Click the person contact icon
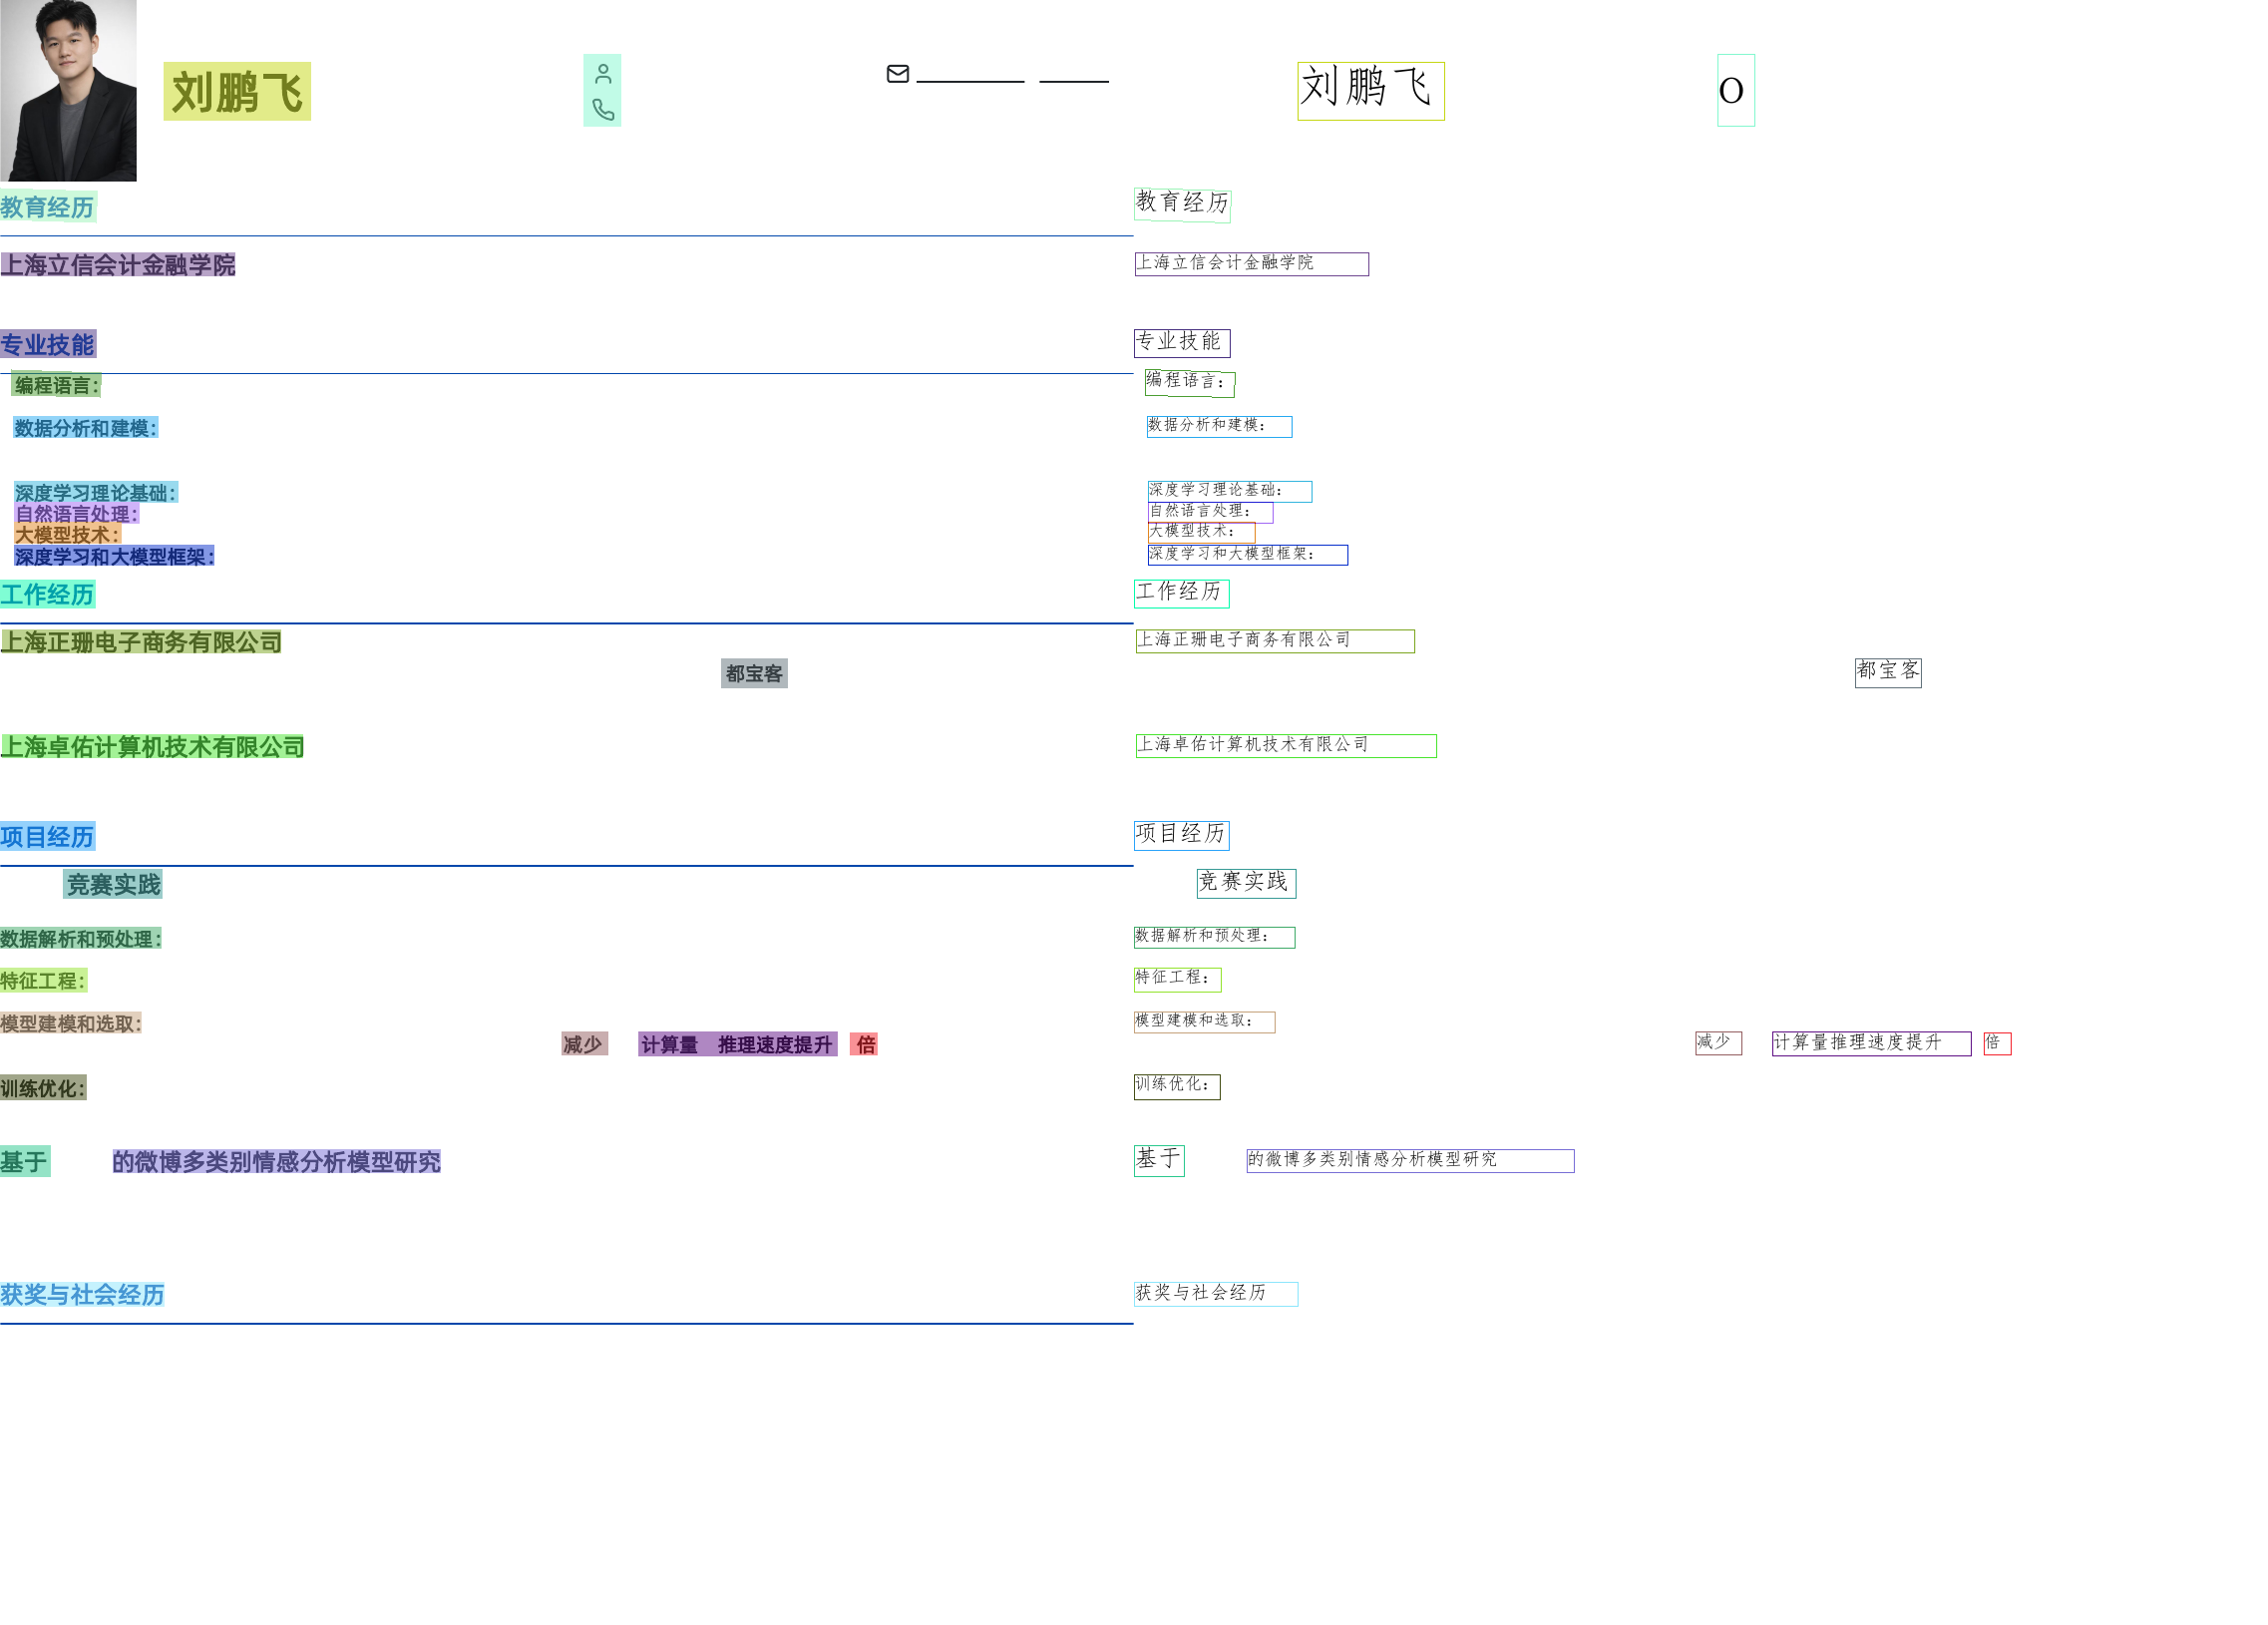Viewport: 2268px width, 1625px height. click(602, 73)
